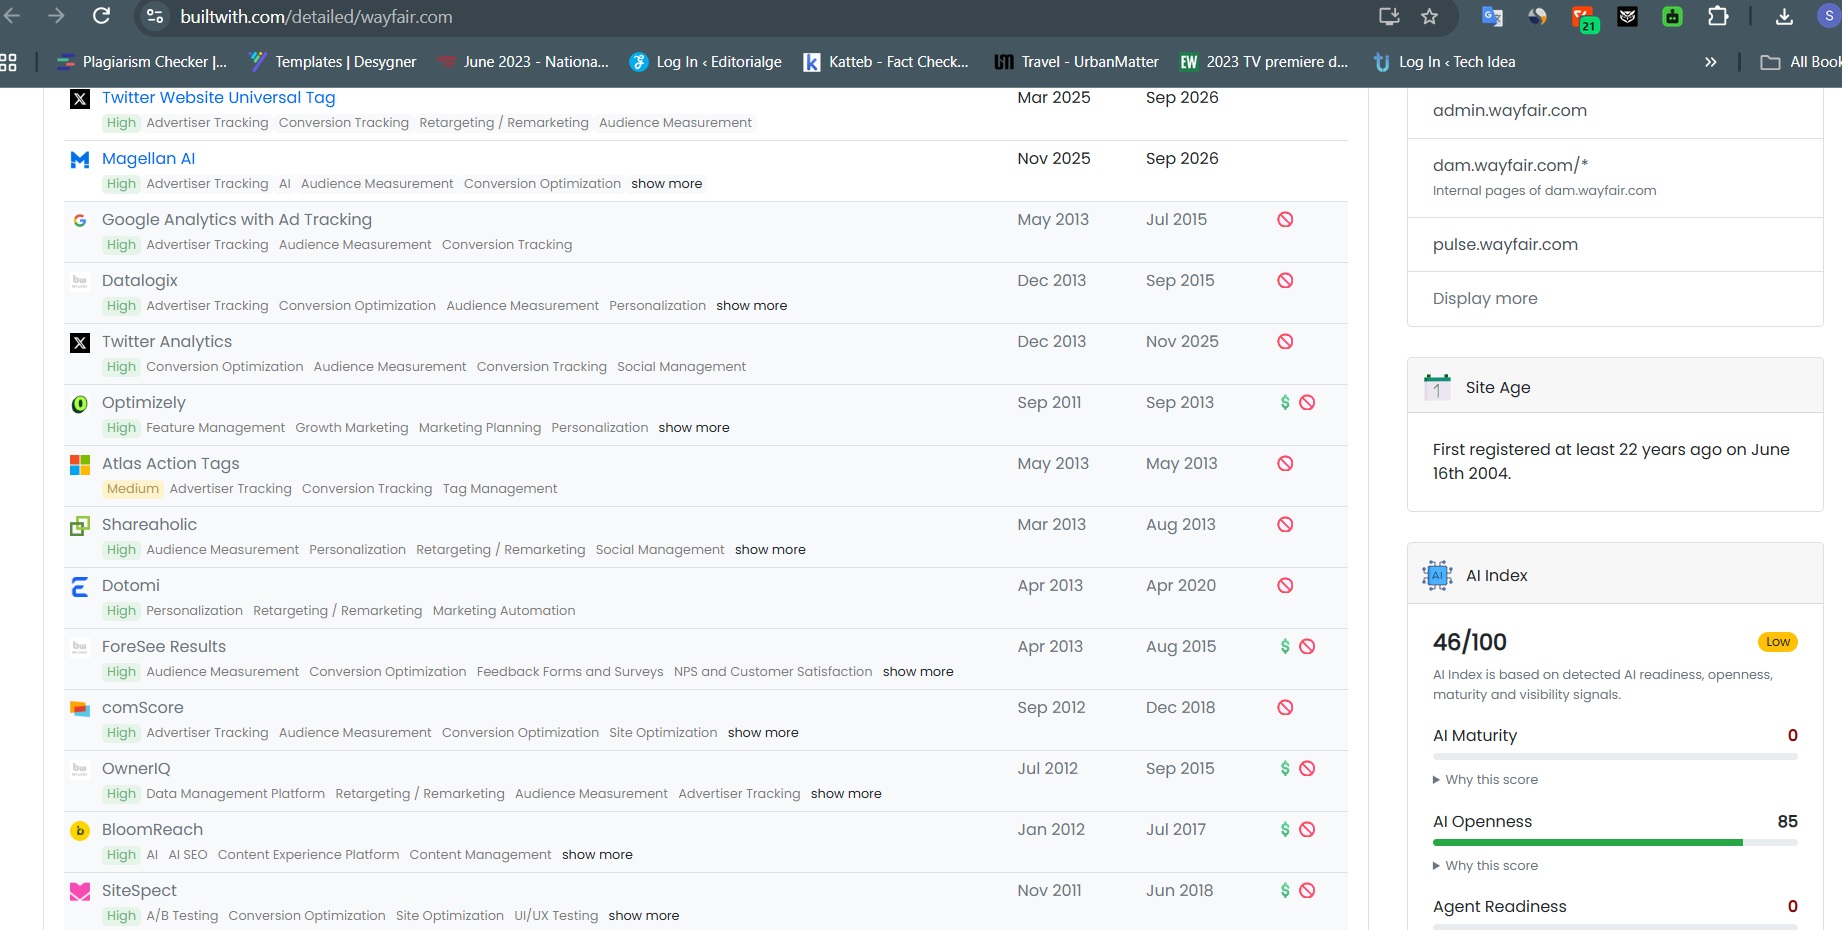Click the AI SEO tag under BloomReach

coord(188,855)
